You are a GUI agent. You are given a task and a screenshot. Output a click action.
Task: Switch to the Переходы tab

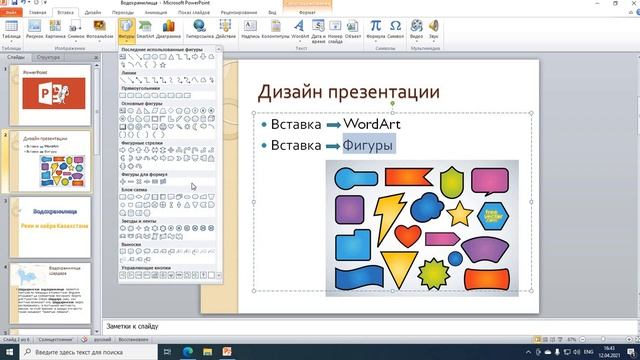122,12
